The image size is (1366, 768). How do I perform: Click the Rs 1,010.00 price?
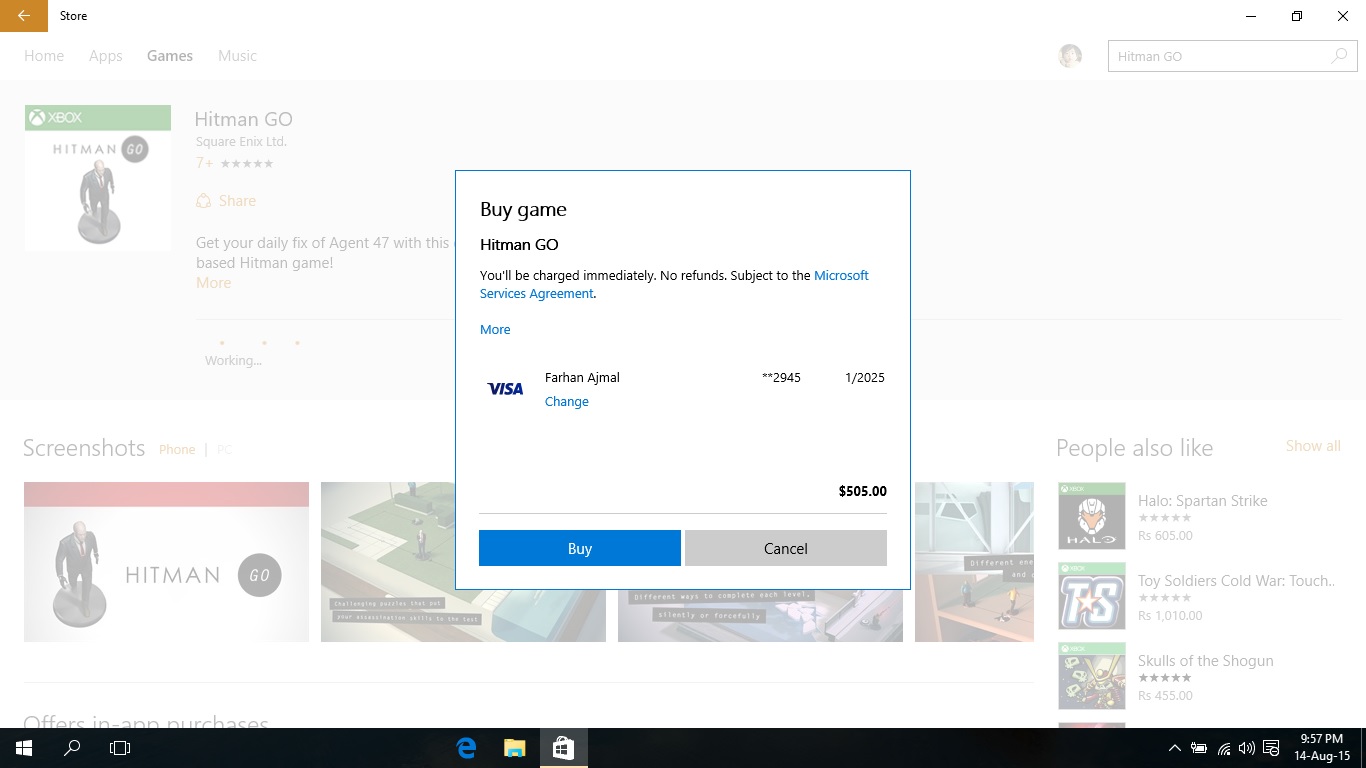1170,616
